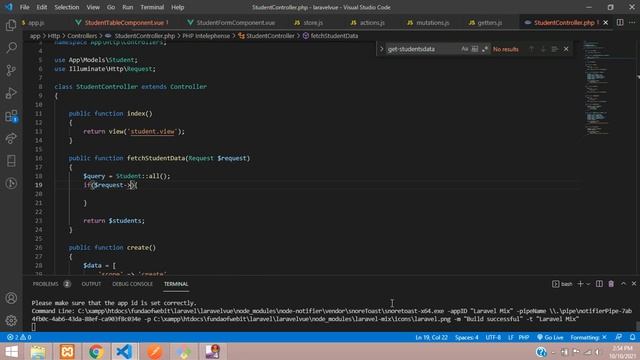Open the Edit menu
The width and height of the screenshot is (640, 360).
42,7
